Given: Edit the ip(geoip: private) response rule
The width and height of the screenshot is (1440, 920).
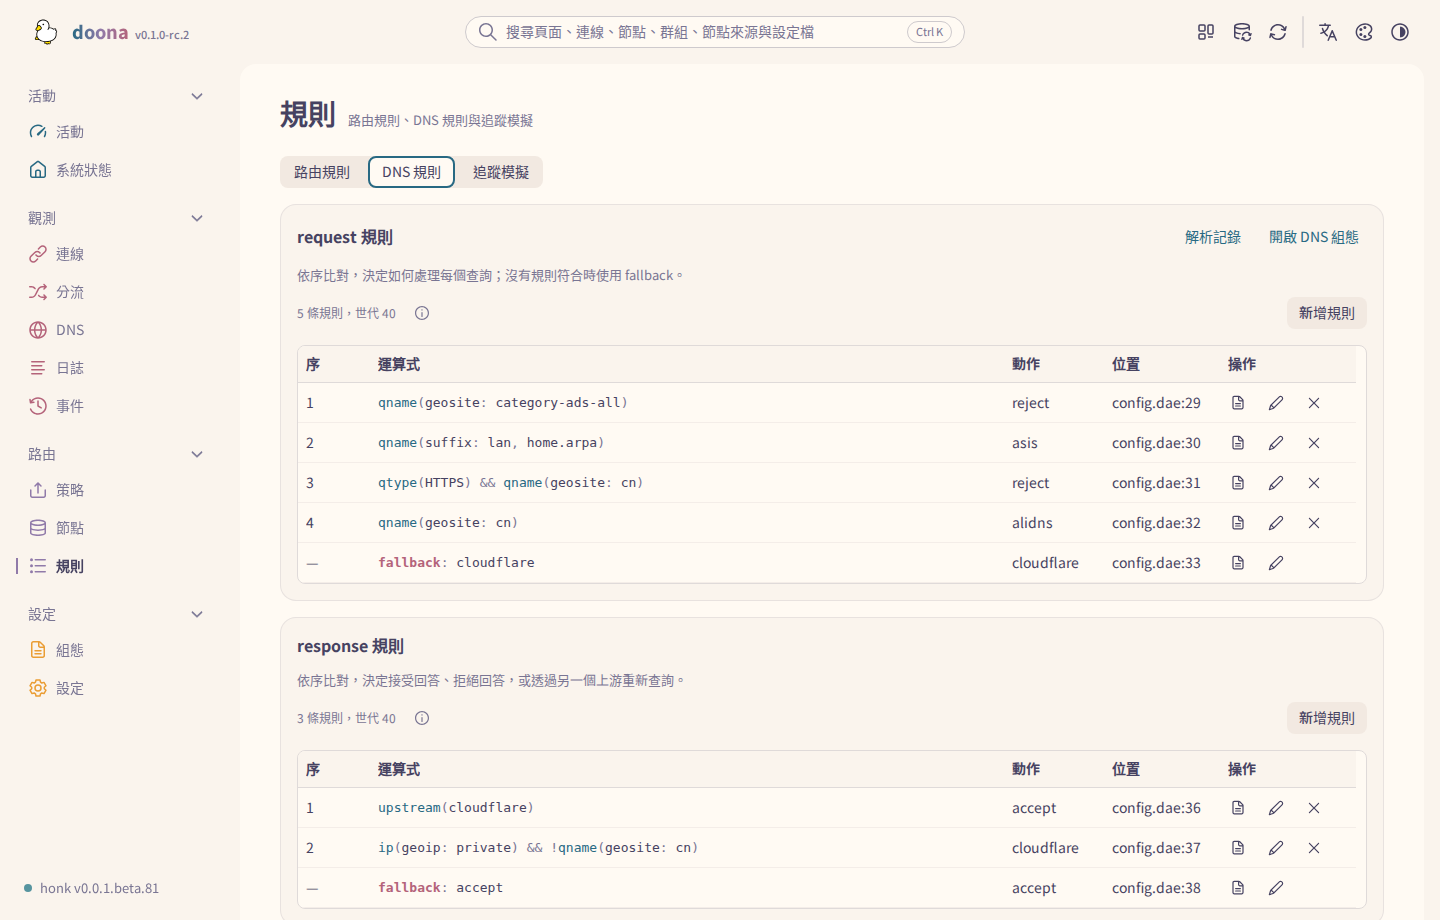Looking at the screenshot, I should click(1276, 848).
